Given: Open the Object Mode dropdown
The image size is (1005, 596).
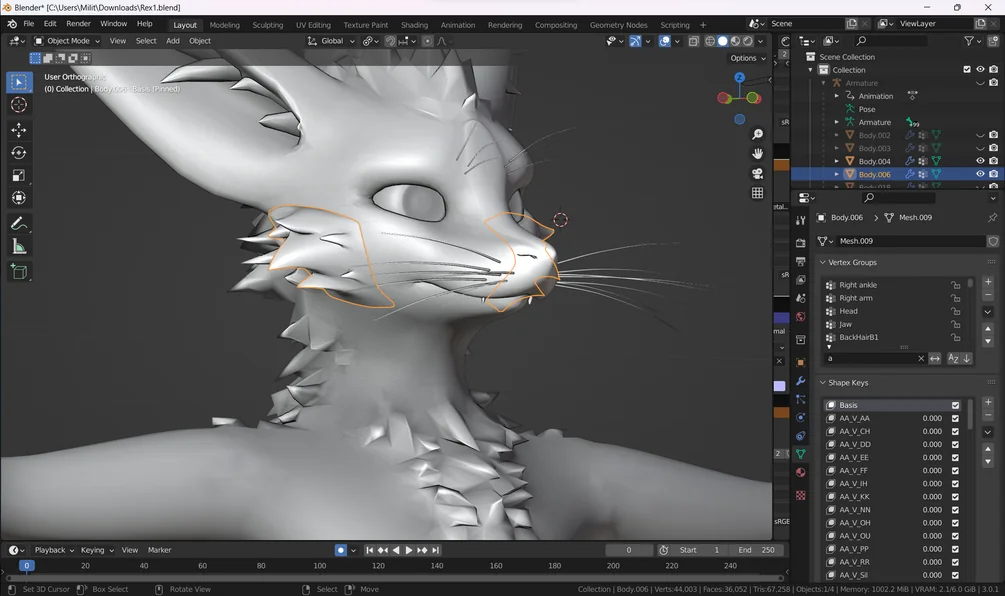Looking at the screenshot, I should point(67,41).
